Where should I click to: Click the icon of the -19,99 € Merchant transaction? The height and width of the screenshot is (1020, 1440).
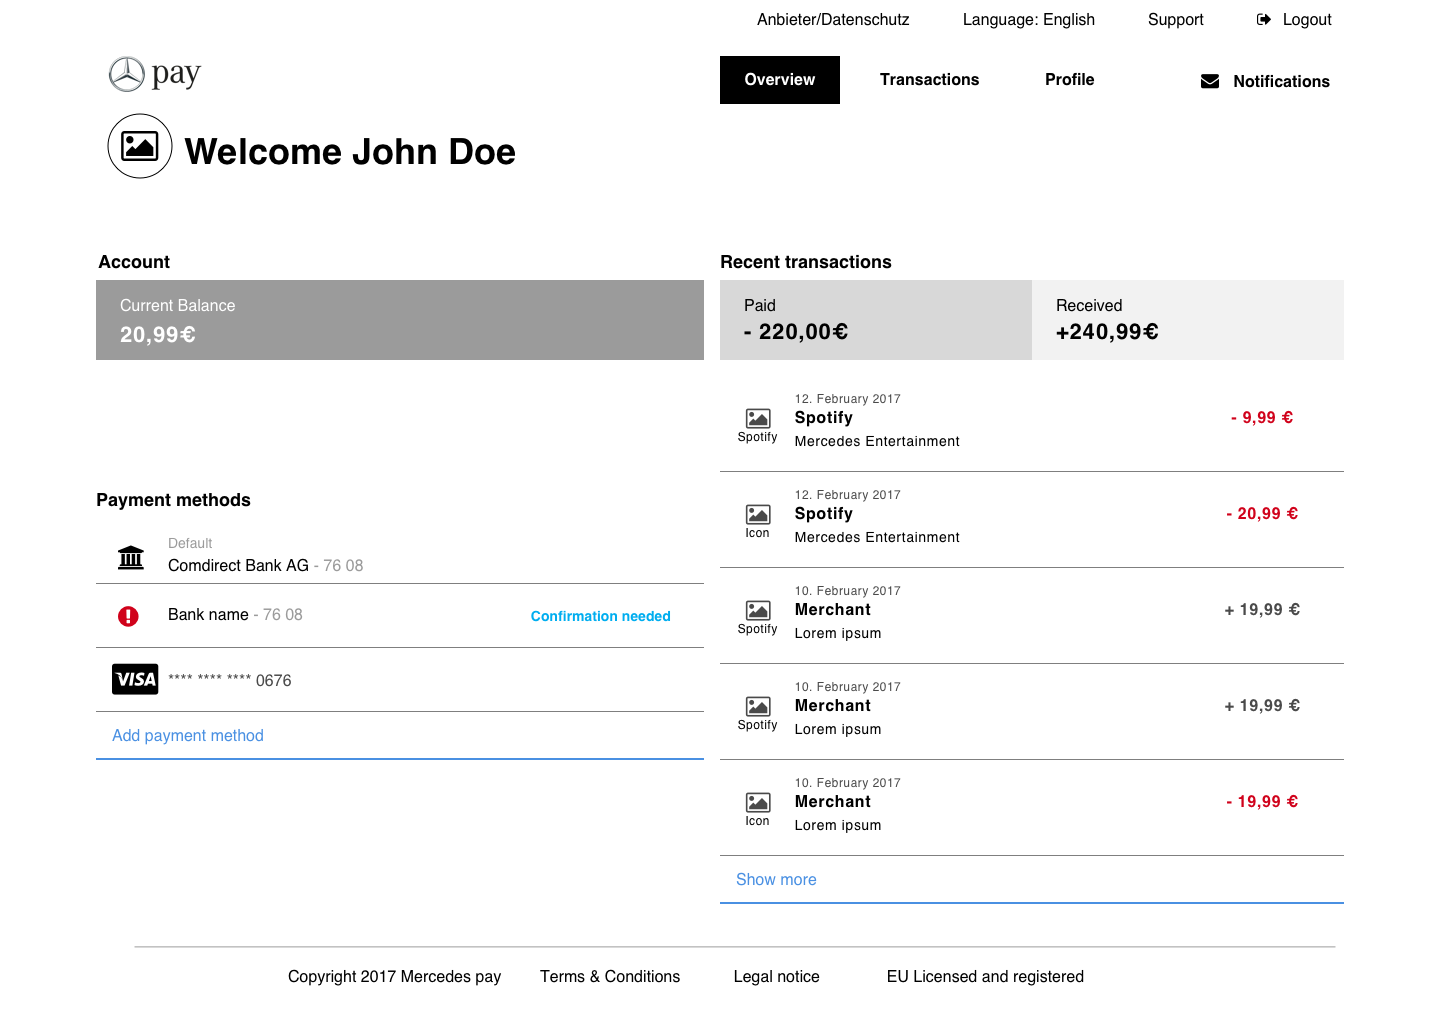click(x=758, y=802)
